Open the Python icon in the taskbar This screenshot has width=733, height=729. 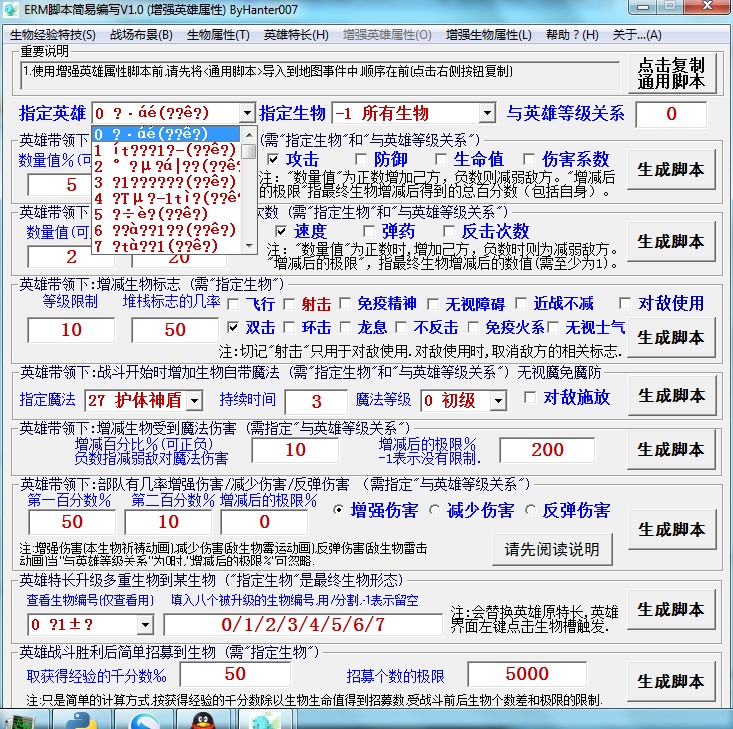pos(81,720)
